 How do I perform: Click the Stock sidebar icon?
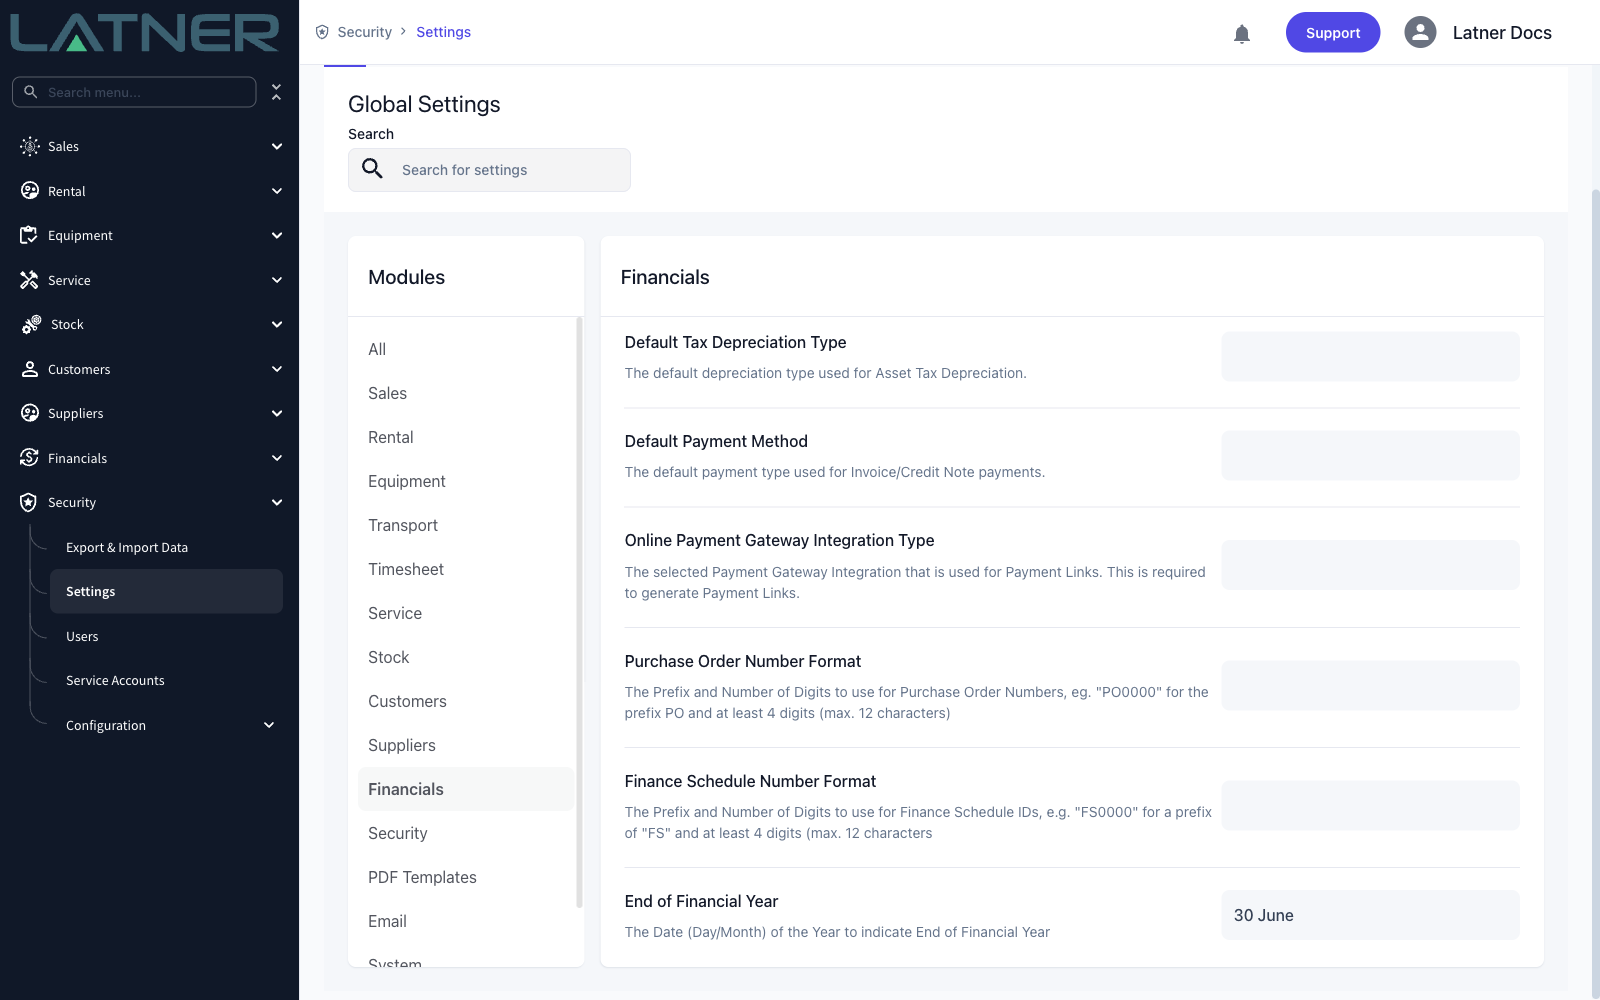click(31, 324)
